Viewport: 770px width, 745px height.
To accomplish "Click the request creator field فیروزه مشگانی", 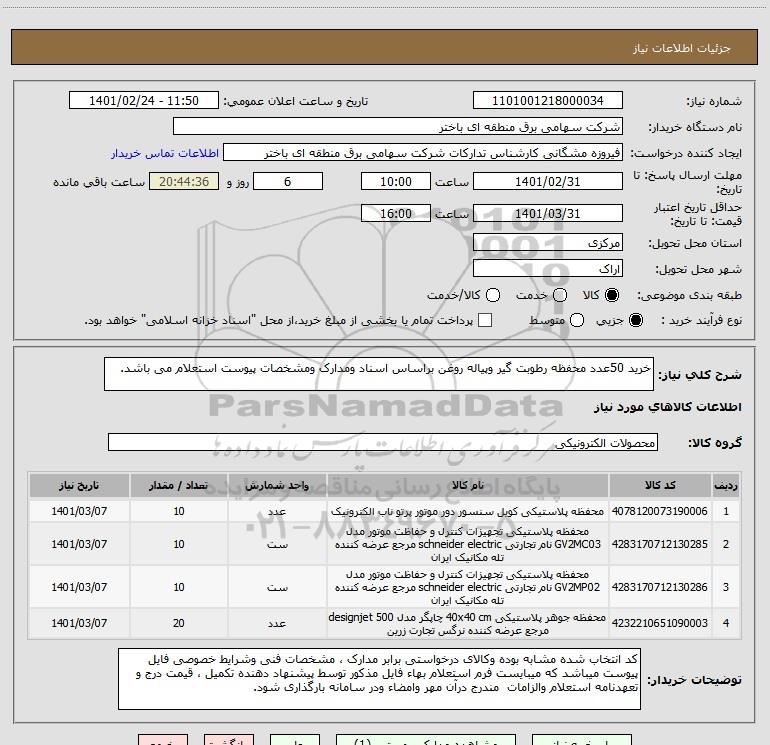I will point(423,153).
